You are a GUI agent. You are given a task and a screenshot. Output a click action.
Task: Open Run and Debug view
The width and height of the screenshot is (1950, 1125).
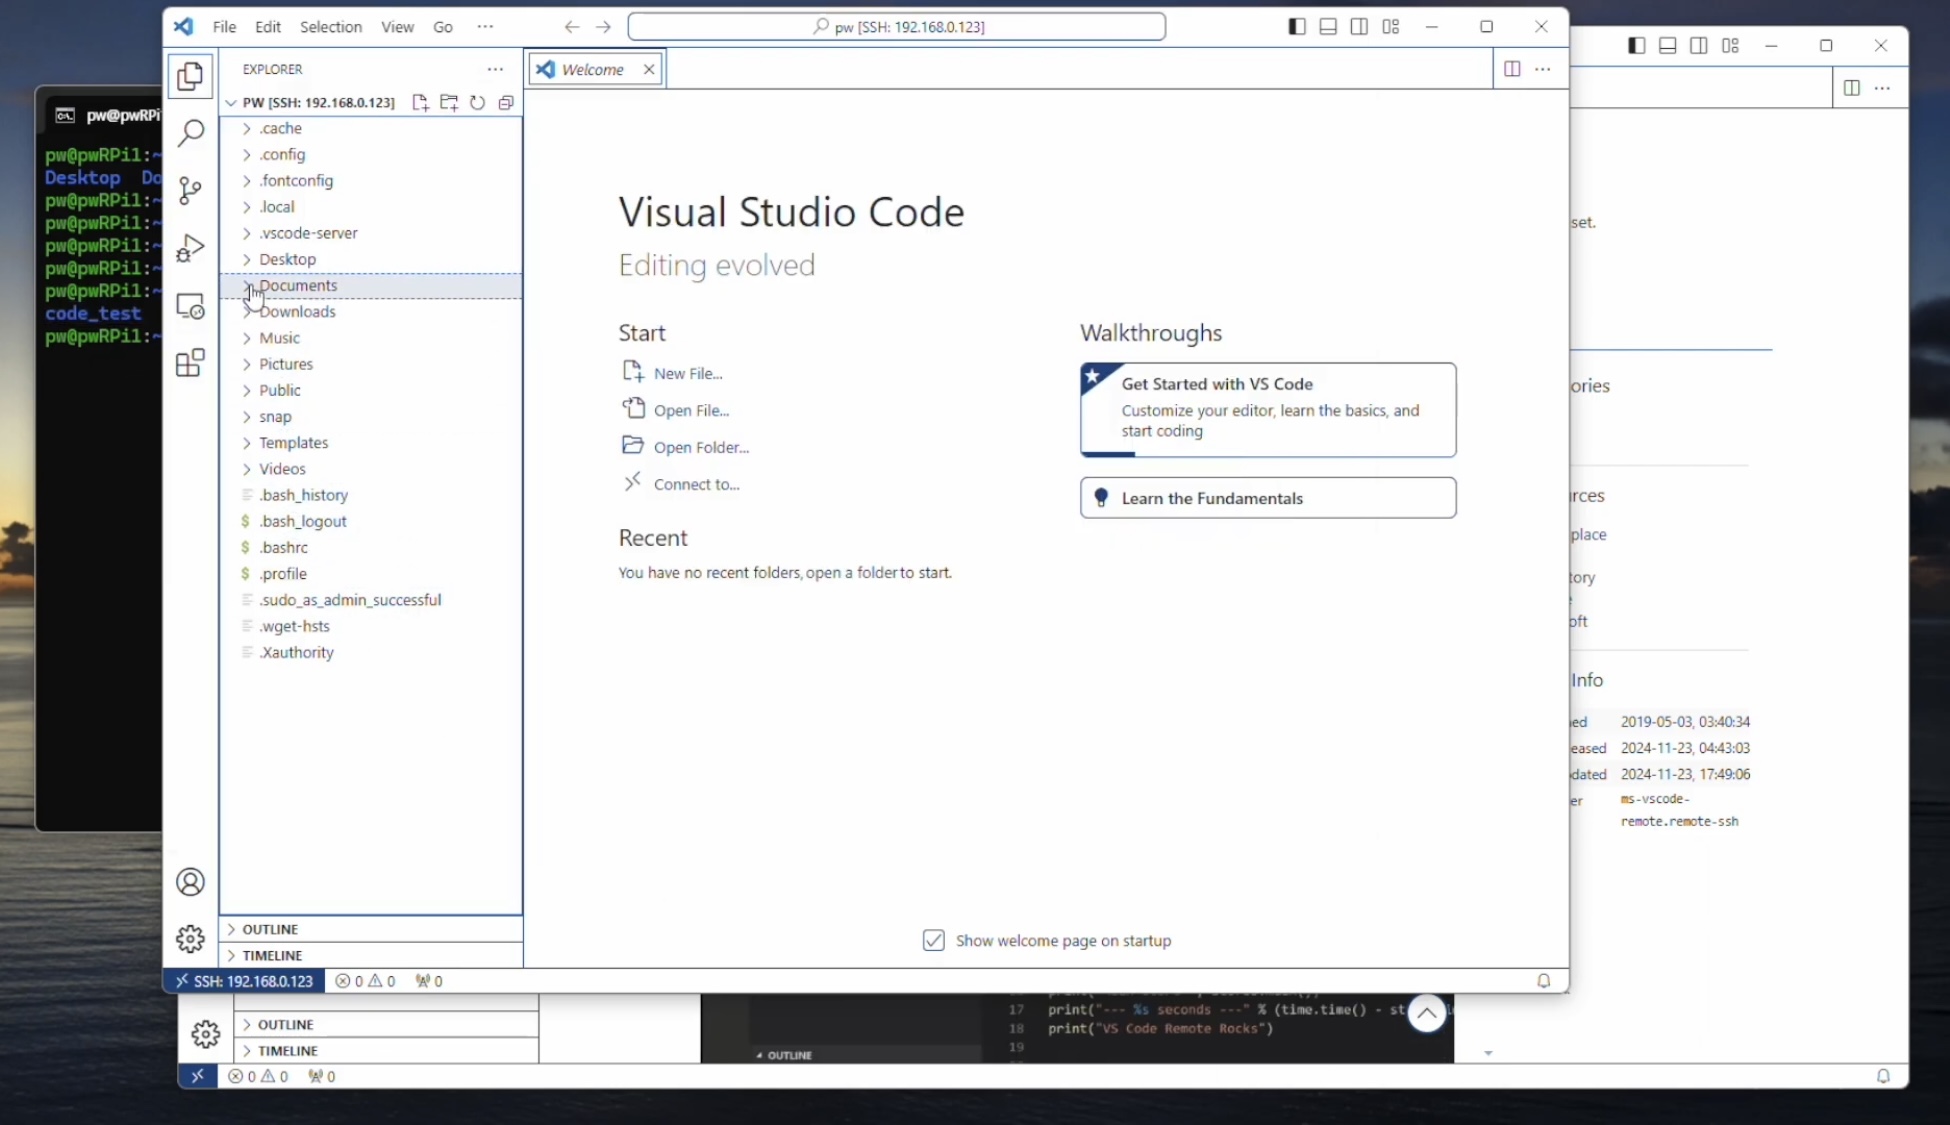click(x=190, y=248)
